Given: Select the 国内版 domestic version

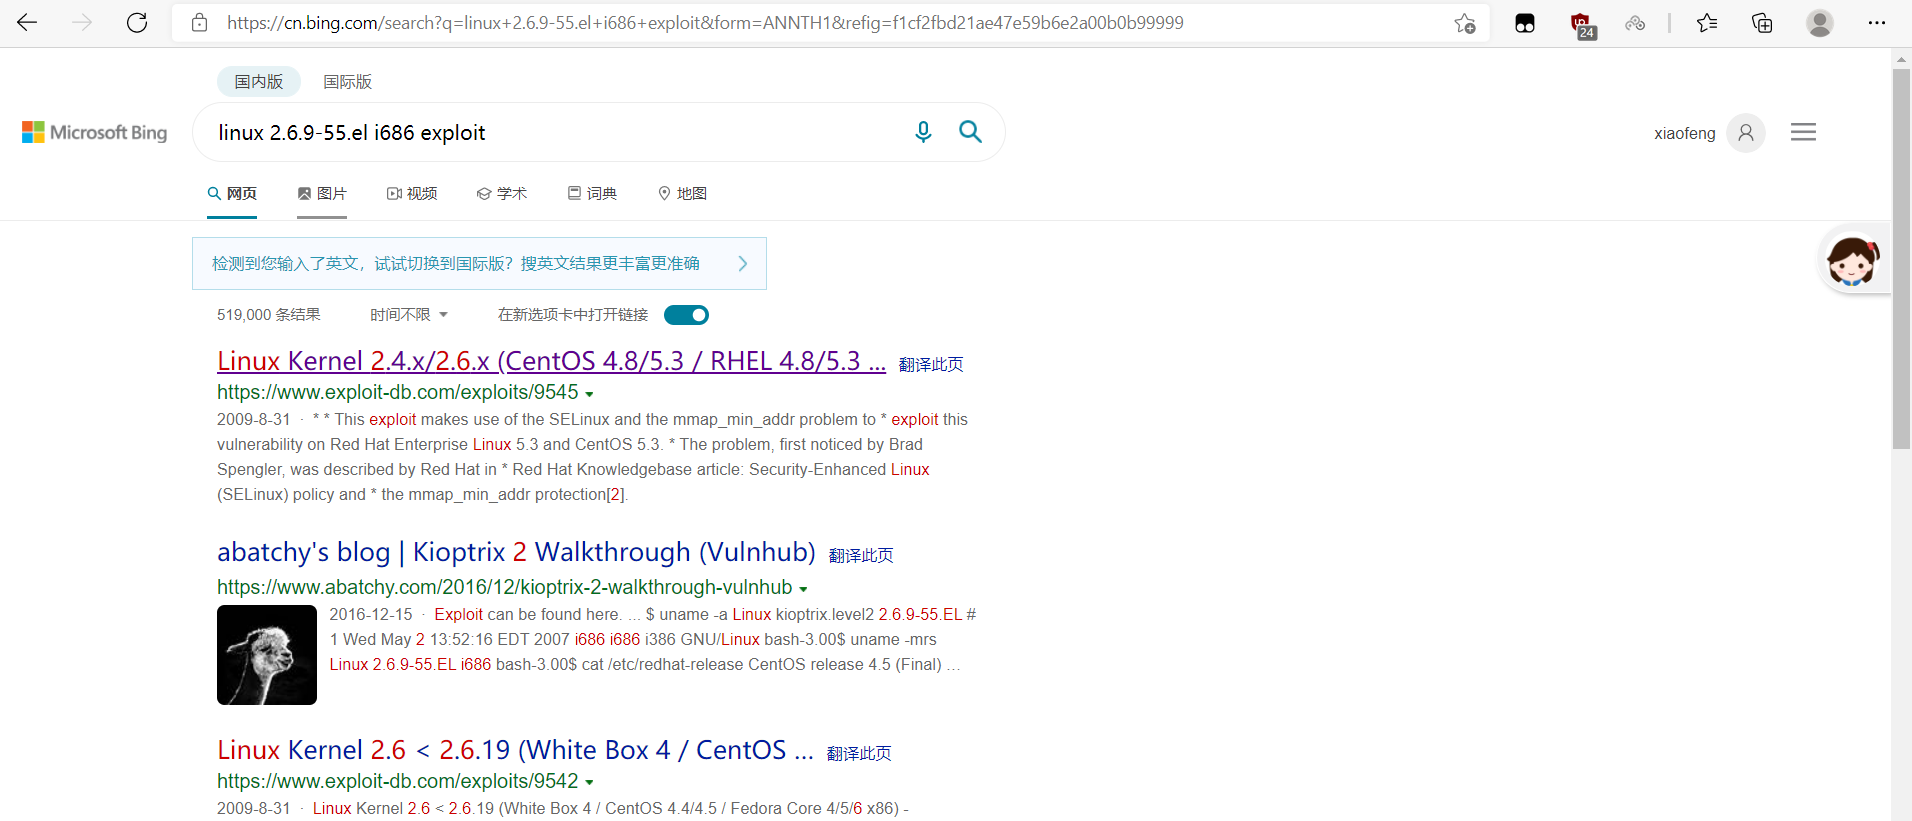Looking at the screenshot, I should click(x=259, y=81).
